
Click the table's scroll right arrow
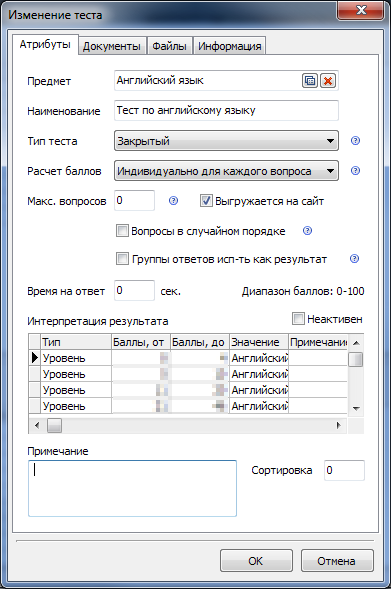(339, 426)
